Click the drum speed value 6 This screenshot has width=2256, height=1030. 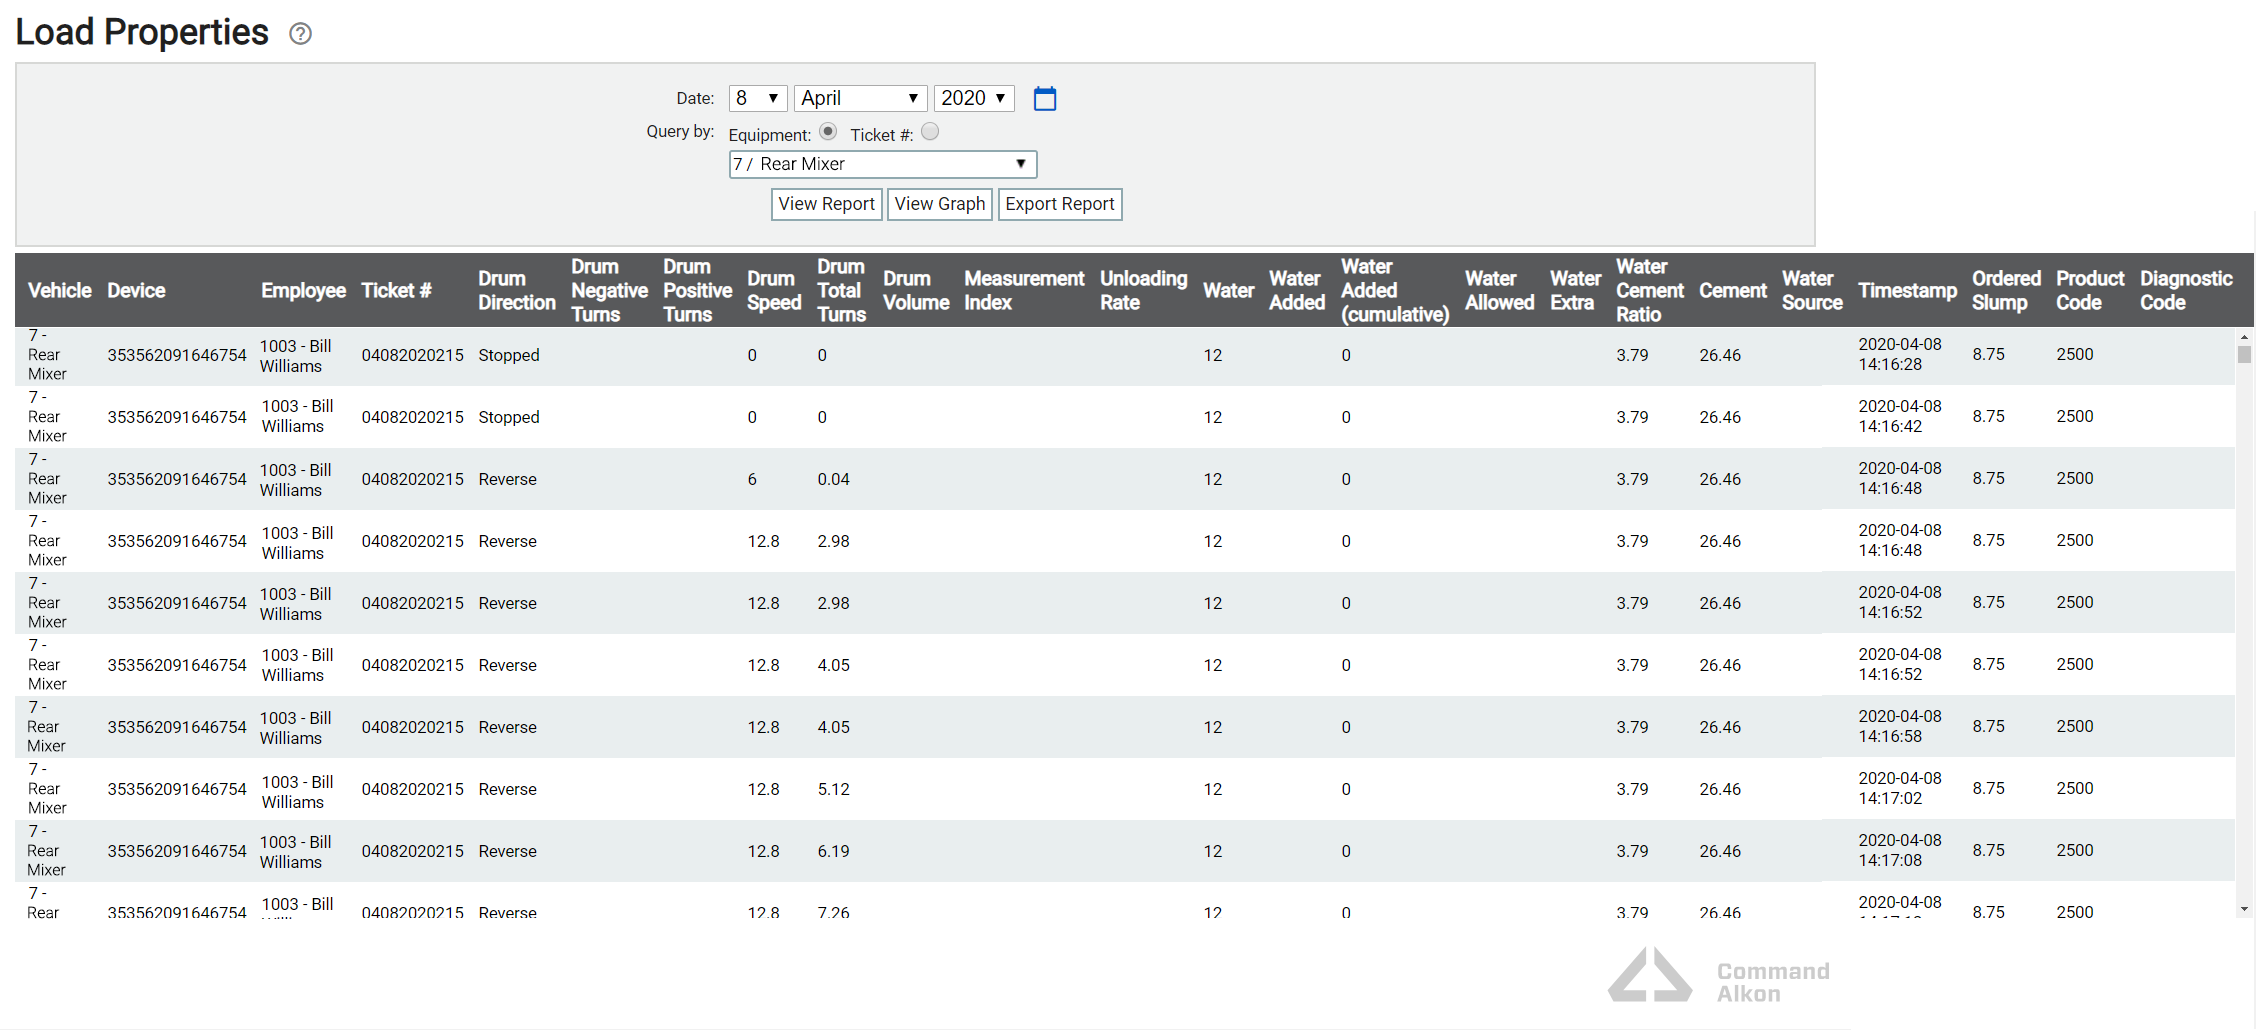752,479
